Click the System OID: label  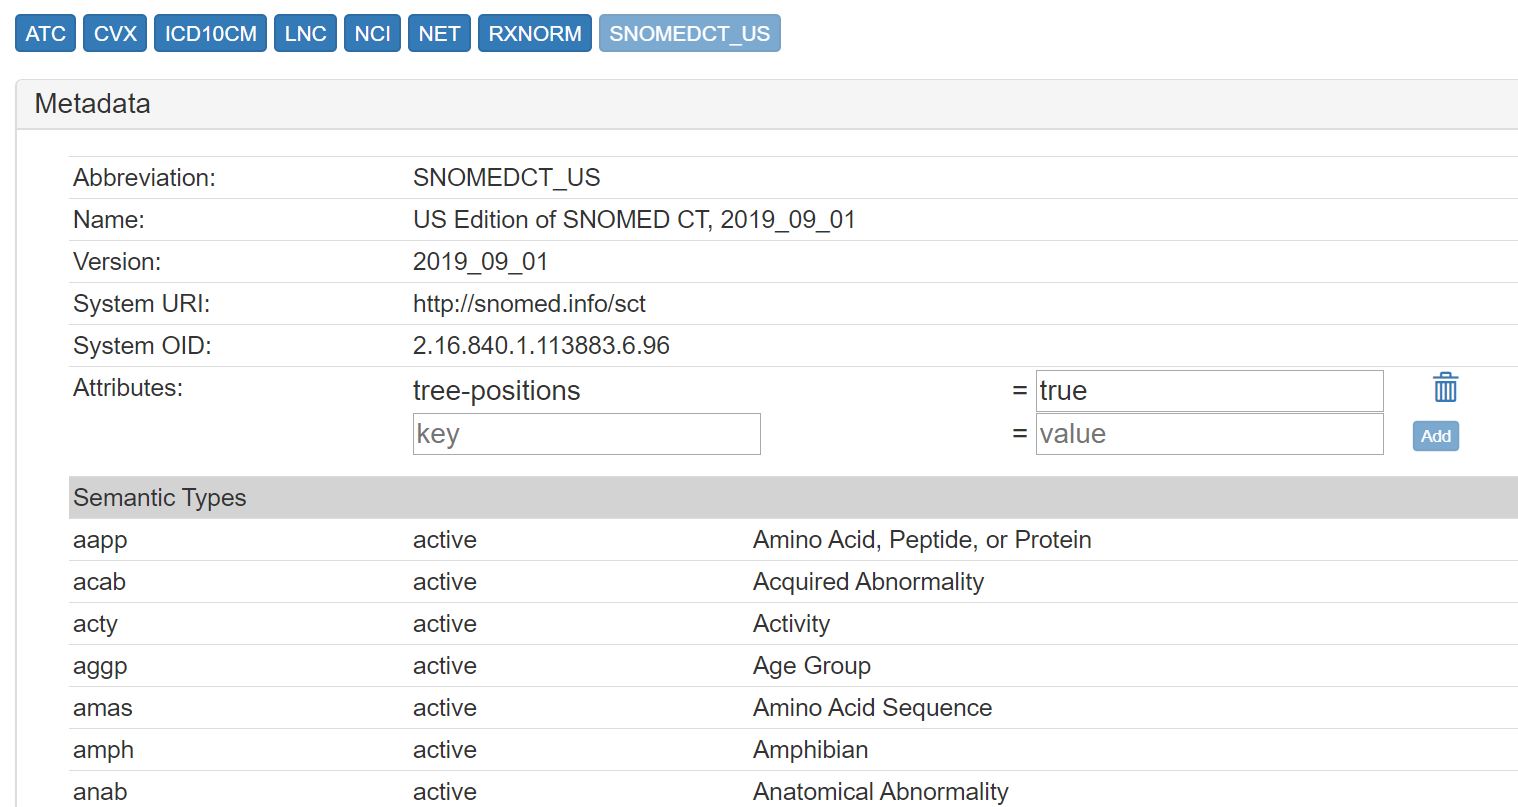coord(142,345)
